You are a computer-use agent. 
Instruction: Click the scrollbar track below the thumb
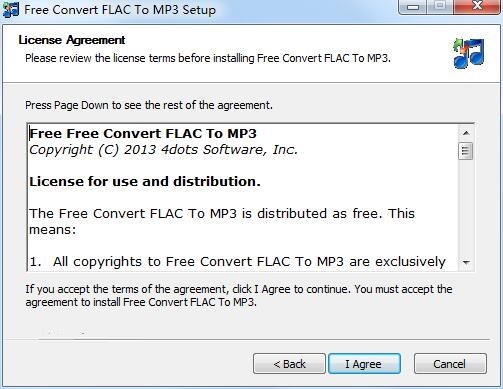tap(466, 207)
